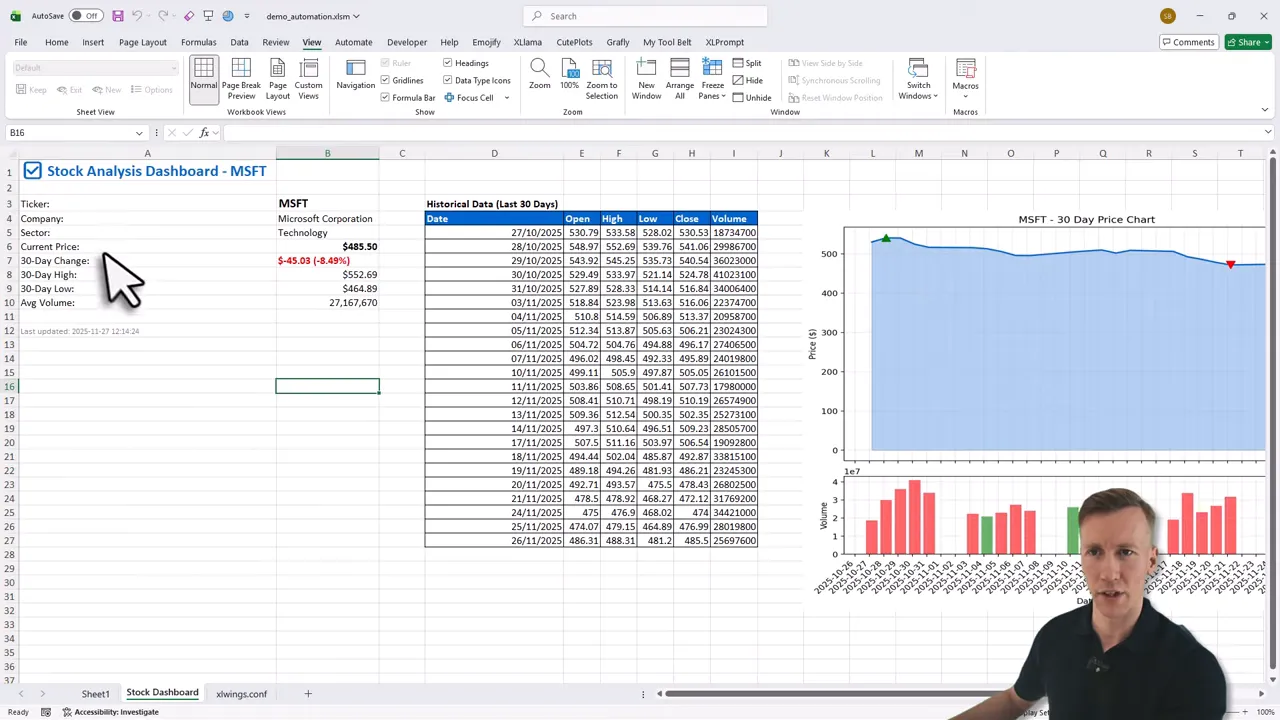Uncheck the Gridlines checkbox
Image resolution: width=1280 pixels, height=720 pixels.
[386, 80]
